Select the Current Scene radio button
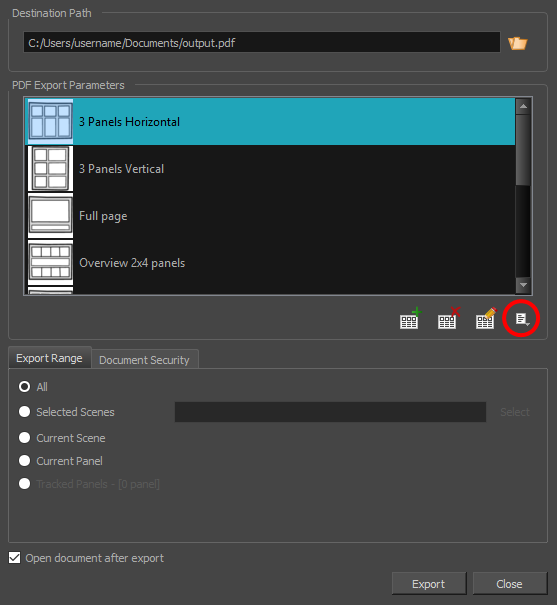Screen dimensions: 557x605 (24, 438)
